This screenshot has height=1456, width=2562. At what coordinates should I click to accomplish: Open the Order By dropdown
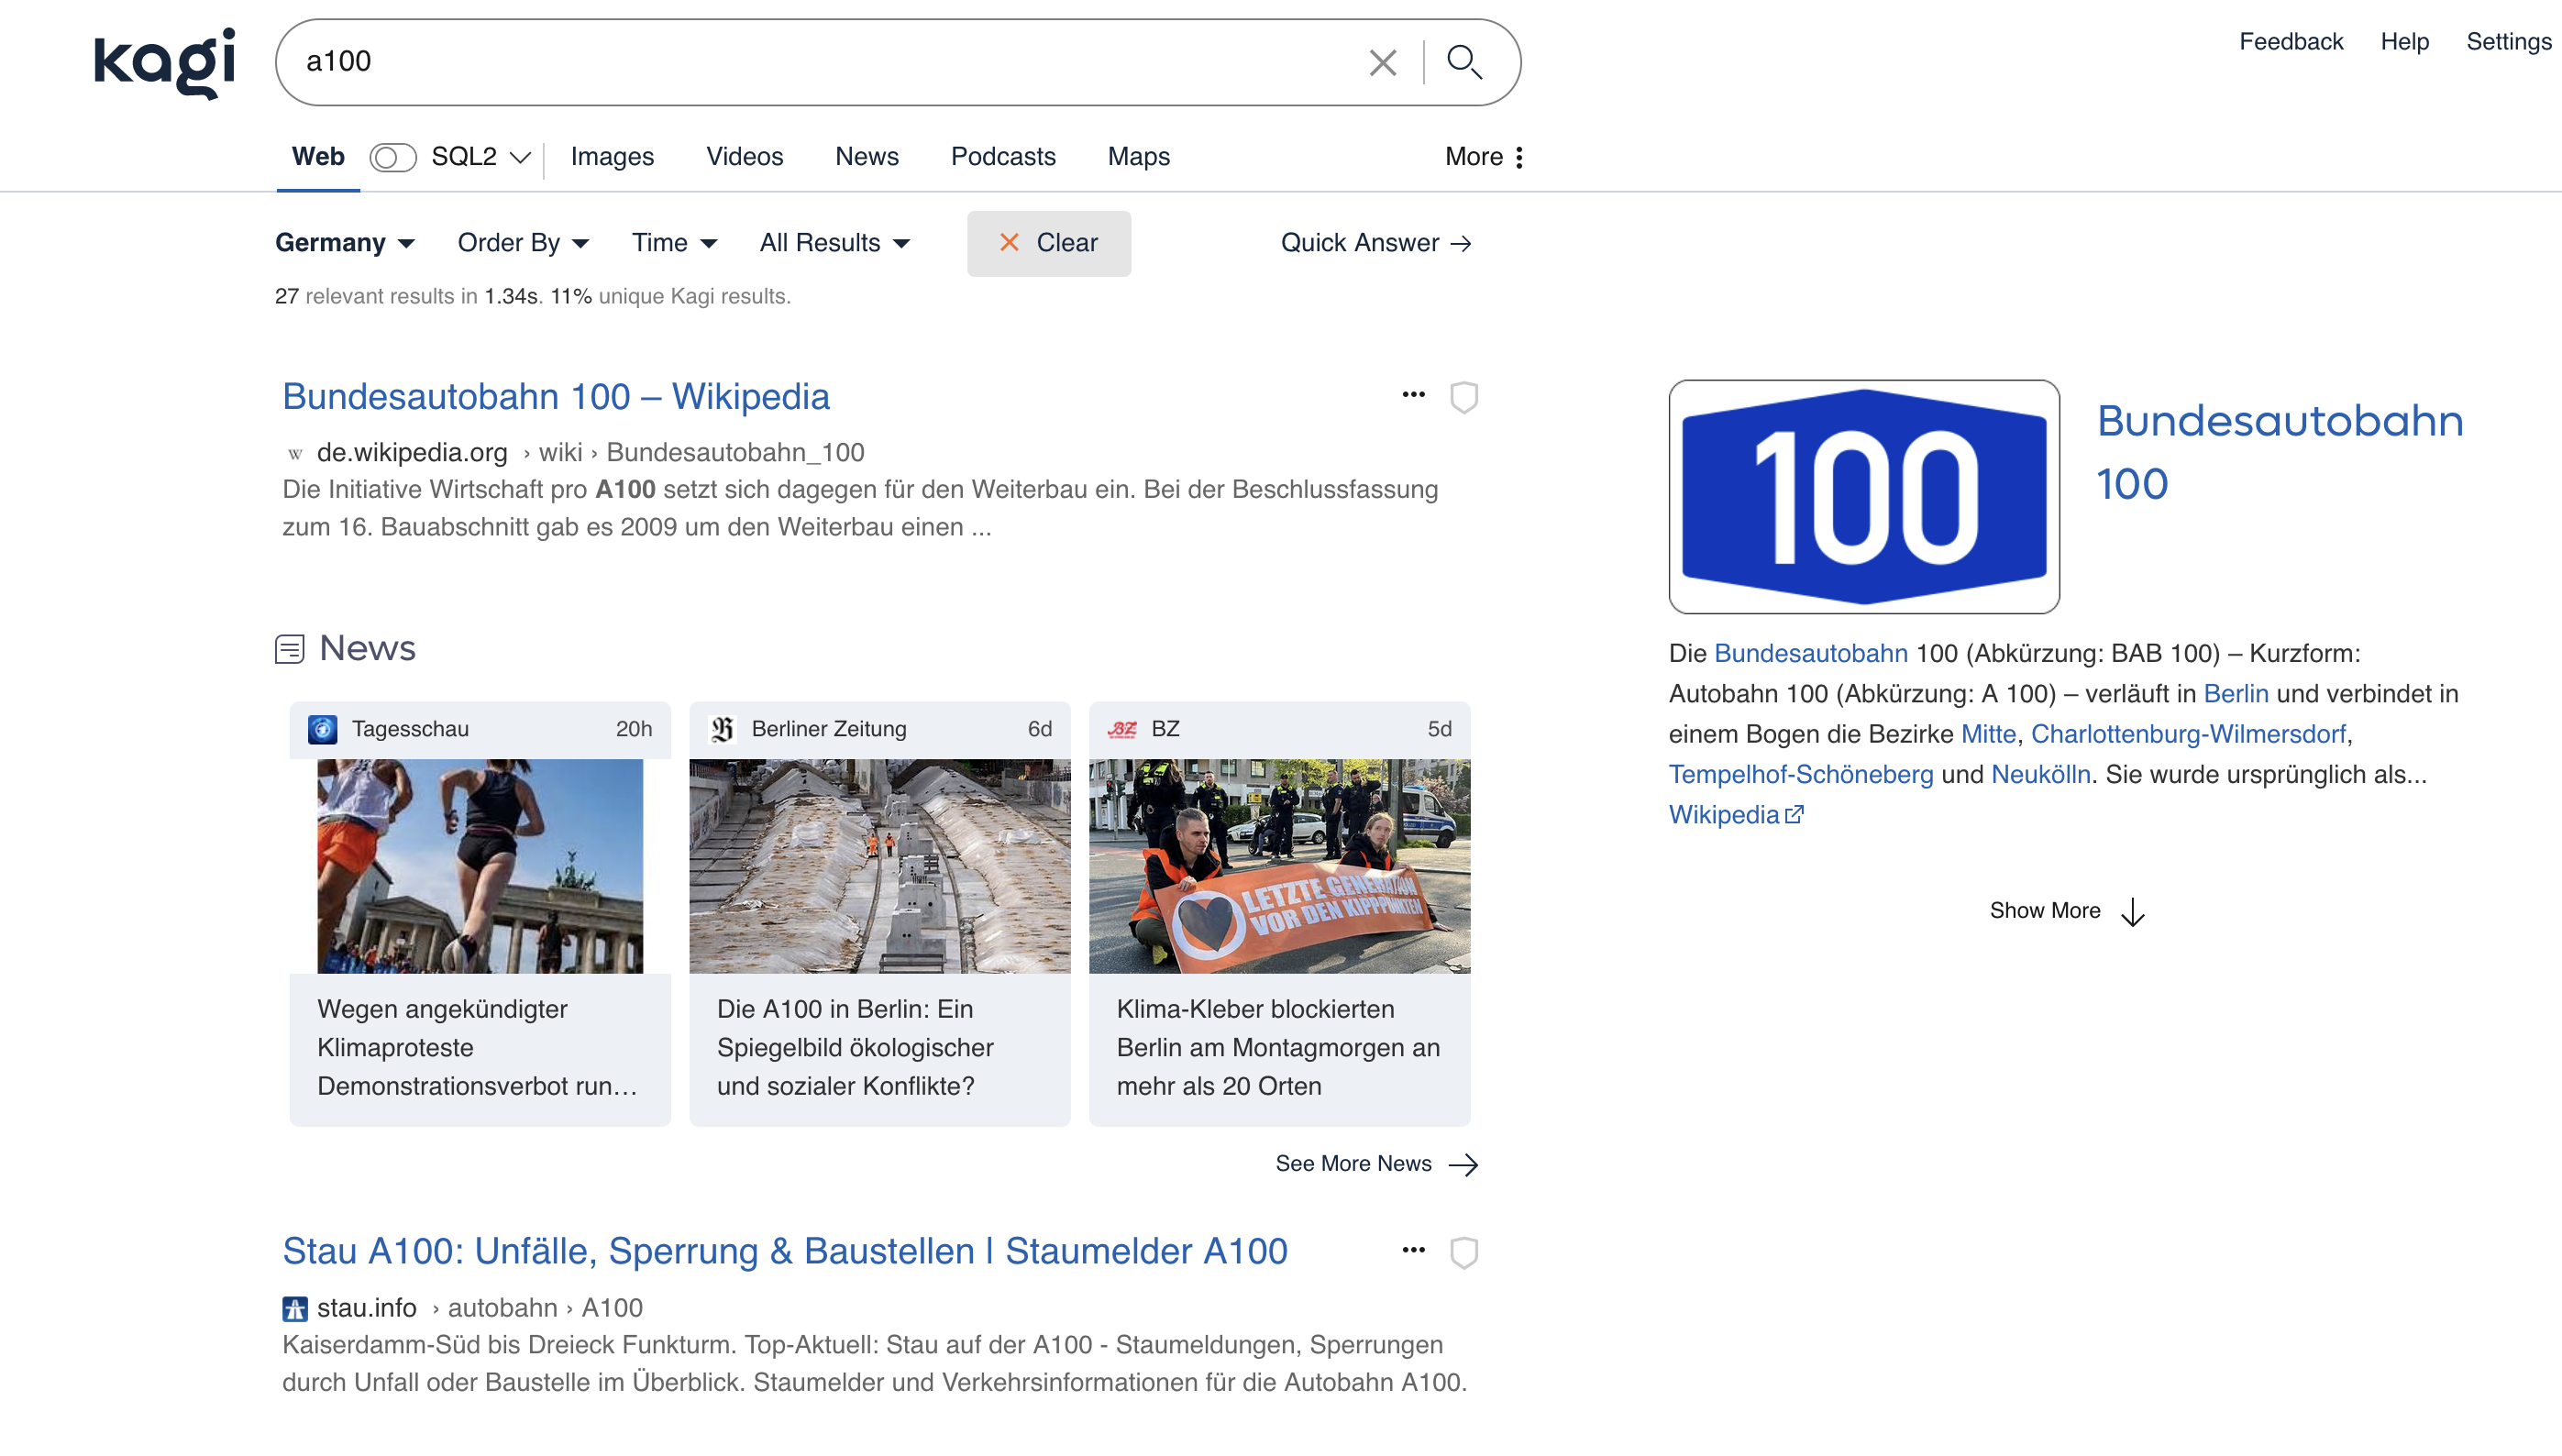click(523, 243)
